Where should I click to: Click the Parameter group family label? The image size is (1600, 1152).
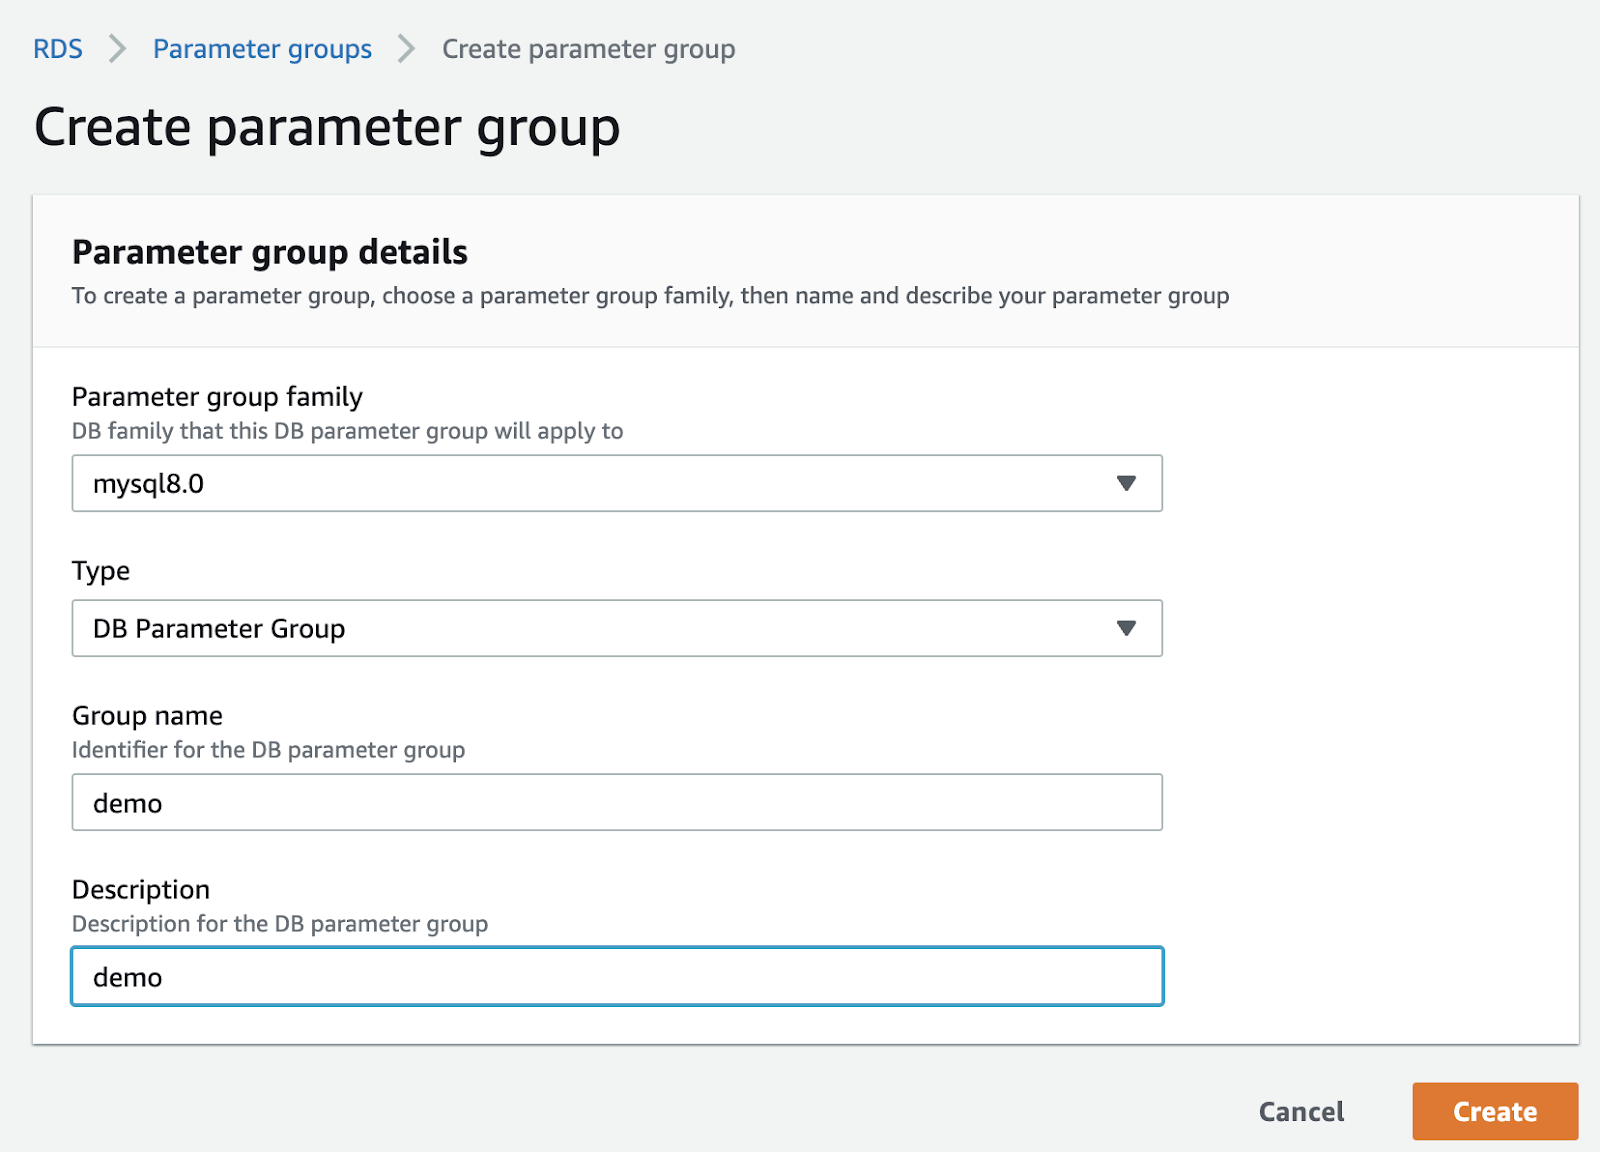(217, 397)
